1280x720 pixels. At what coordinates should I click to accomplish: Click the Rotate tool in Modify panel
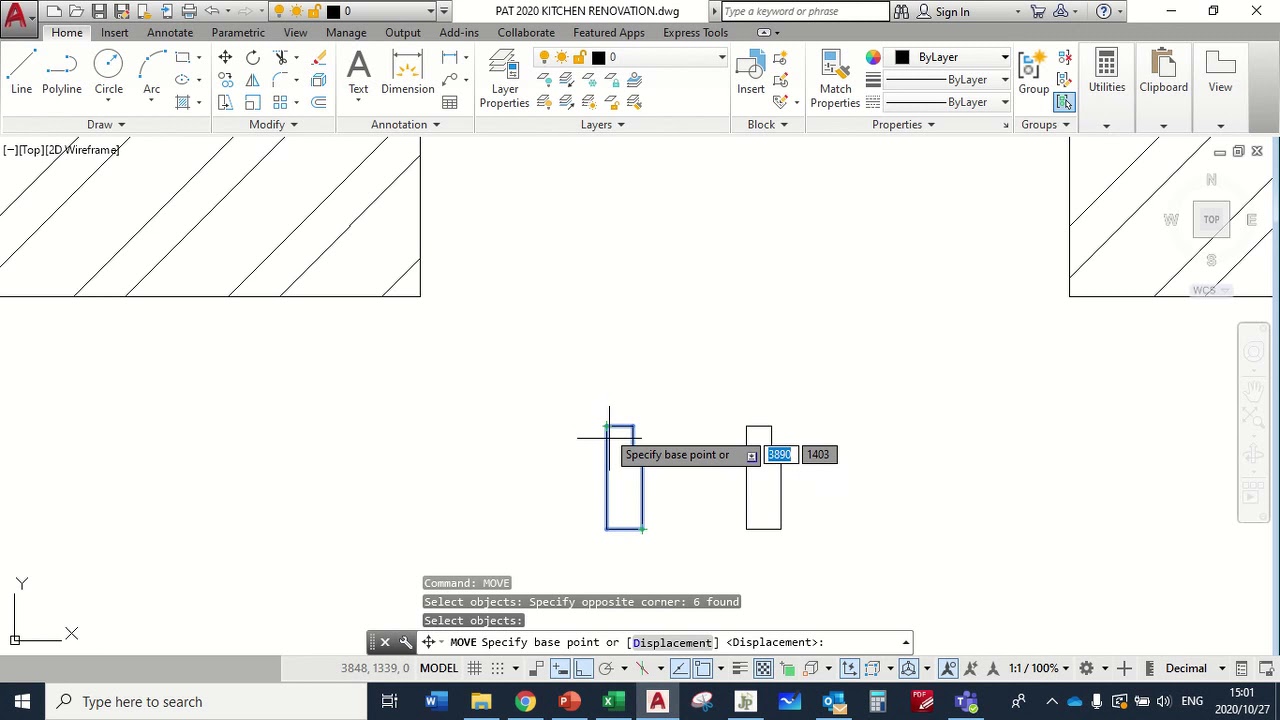click(x=253, y=57)
